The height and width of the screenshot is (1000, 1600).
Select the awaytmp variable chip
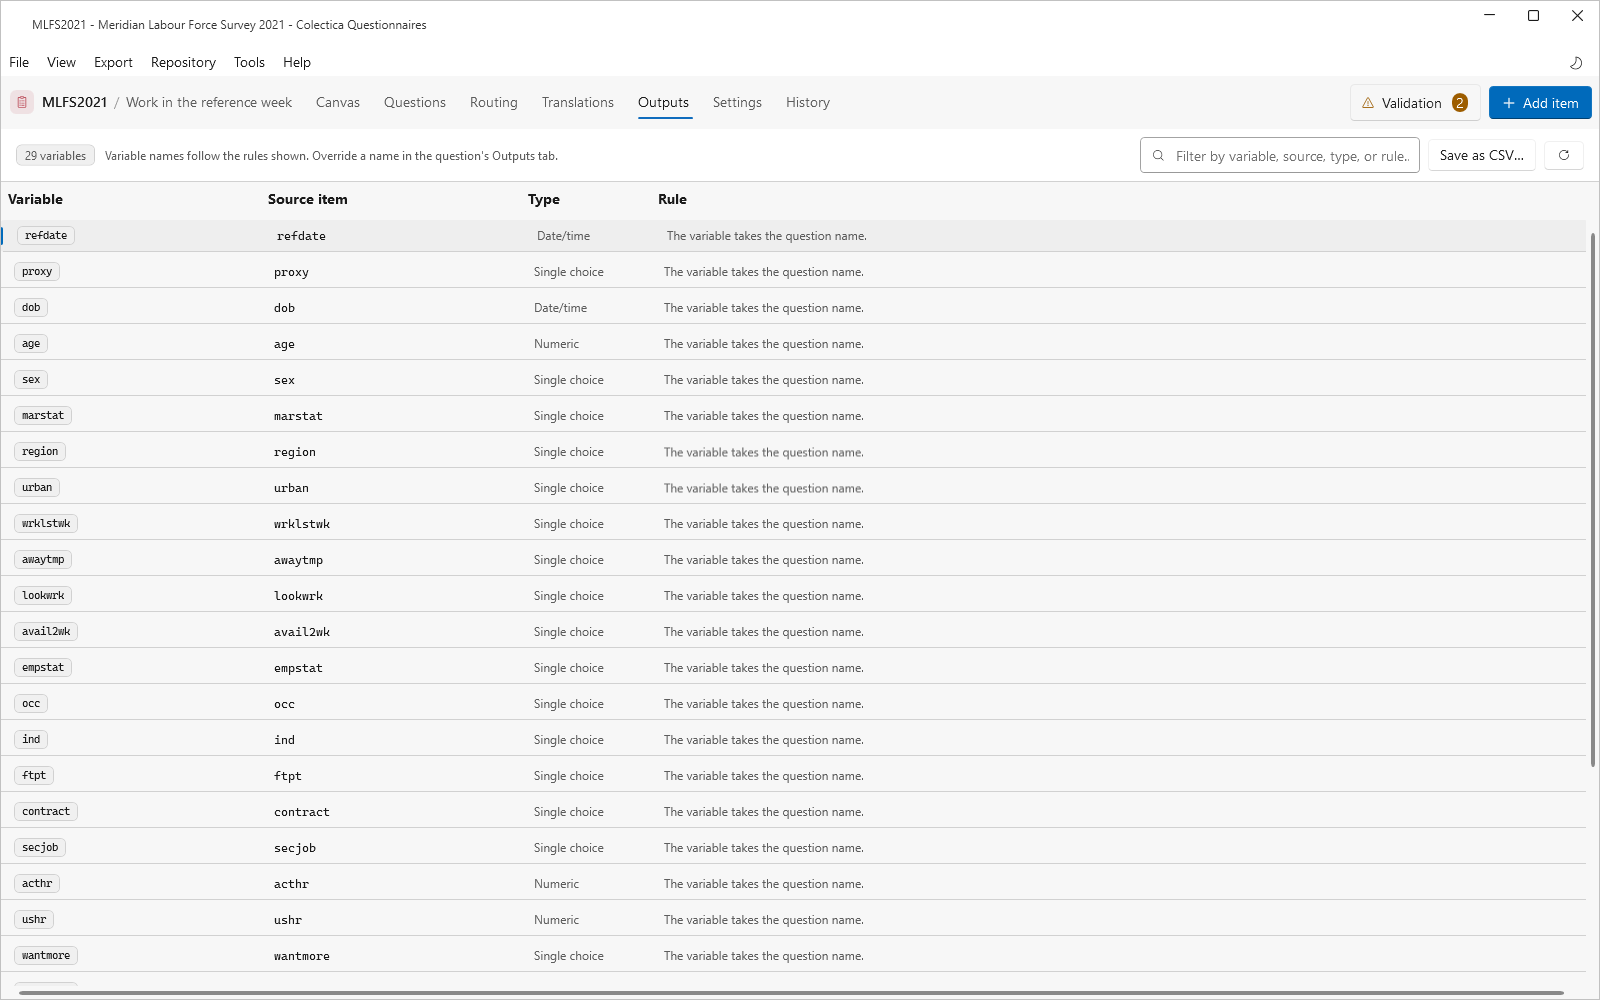click(x=43, y=560)
